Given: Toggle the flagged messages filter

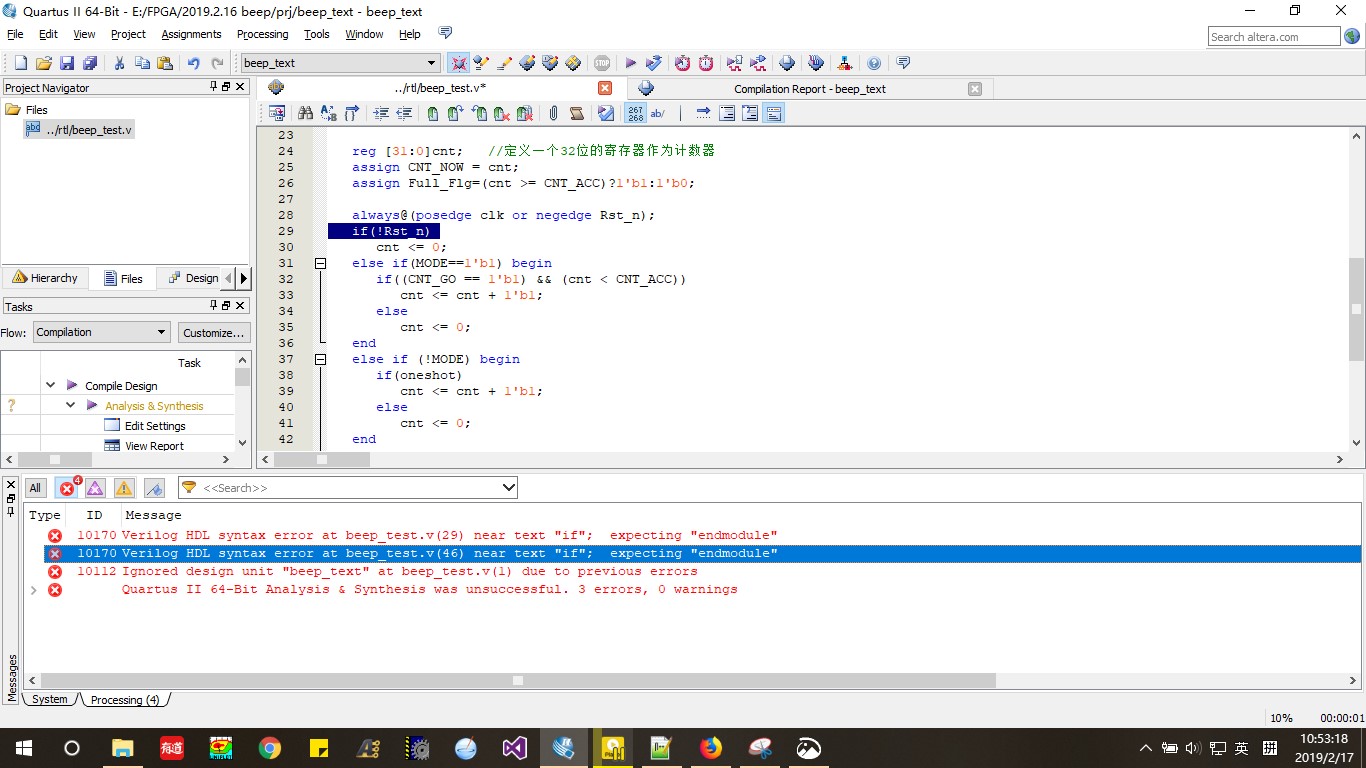Looking at the screenshot, I should click(x=154, y=488).
